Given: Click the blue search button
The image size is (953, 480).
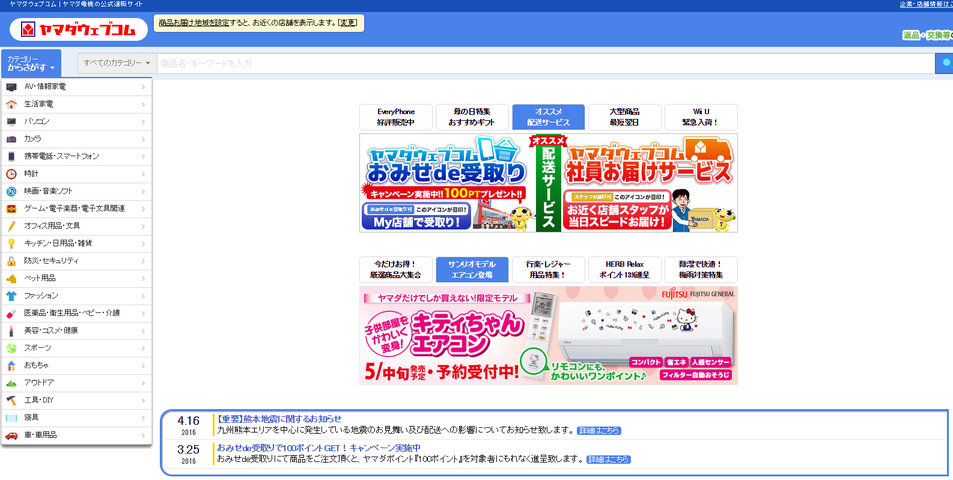Looking at the screenshot, I should (x=944, y=63).
